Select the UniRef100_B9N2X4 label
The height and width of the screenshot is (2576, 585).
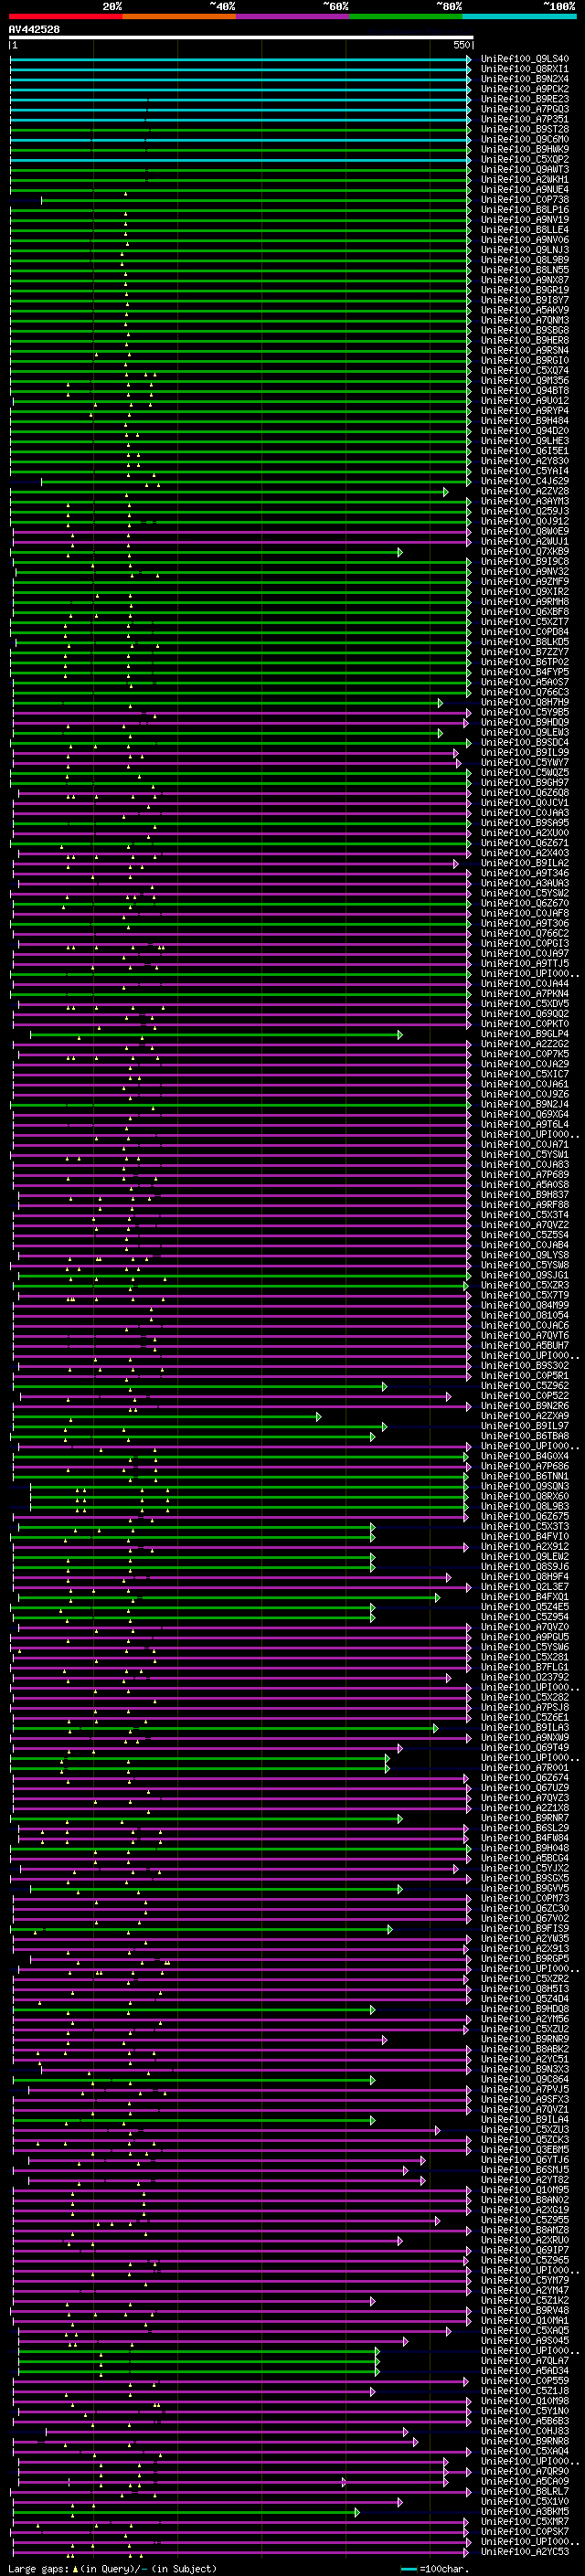(x=525, y=79)
